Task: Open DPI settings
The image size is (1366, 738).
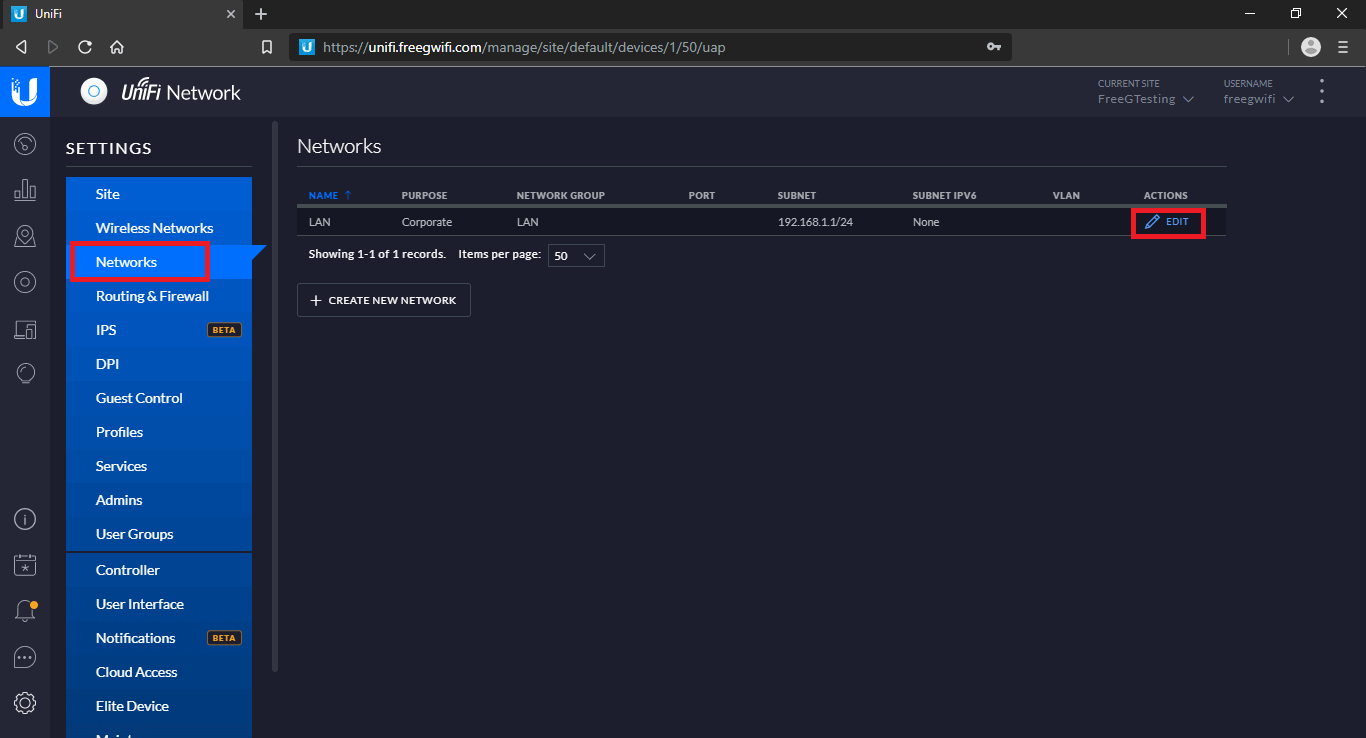Action: (159, 364)
